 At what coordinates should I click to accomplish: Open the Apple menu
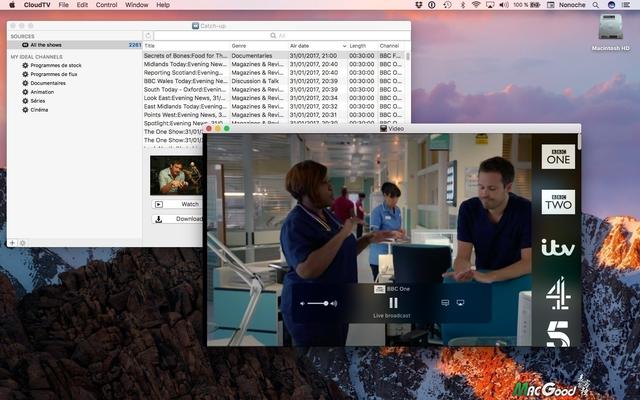(x=12, y=5)
